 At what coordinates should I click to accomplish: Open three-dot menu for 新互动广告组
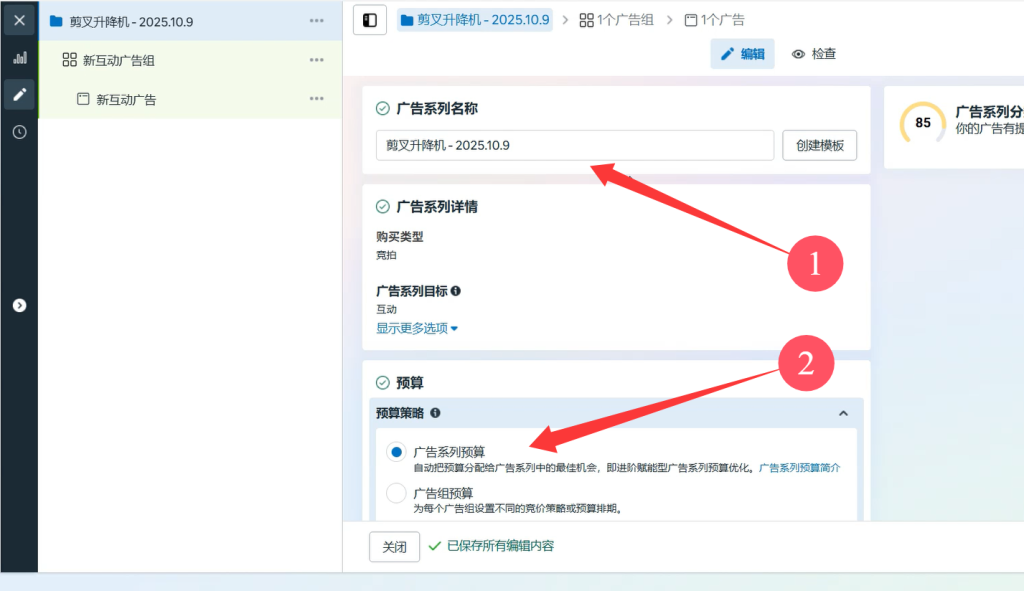[x=317, y=60]
